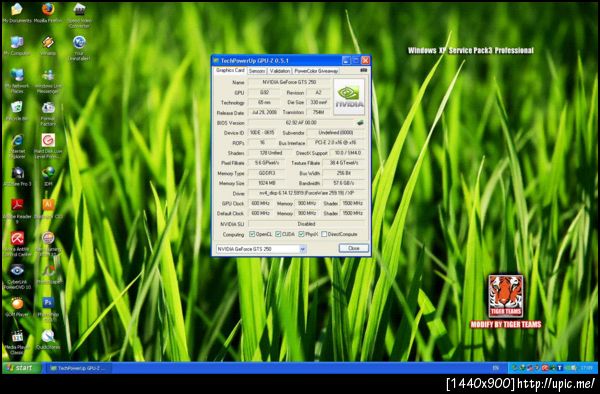Open My Network Places icon
The image size is (600, 394).
tap(17, 81)
